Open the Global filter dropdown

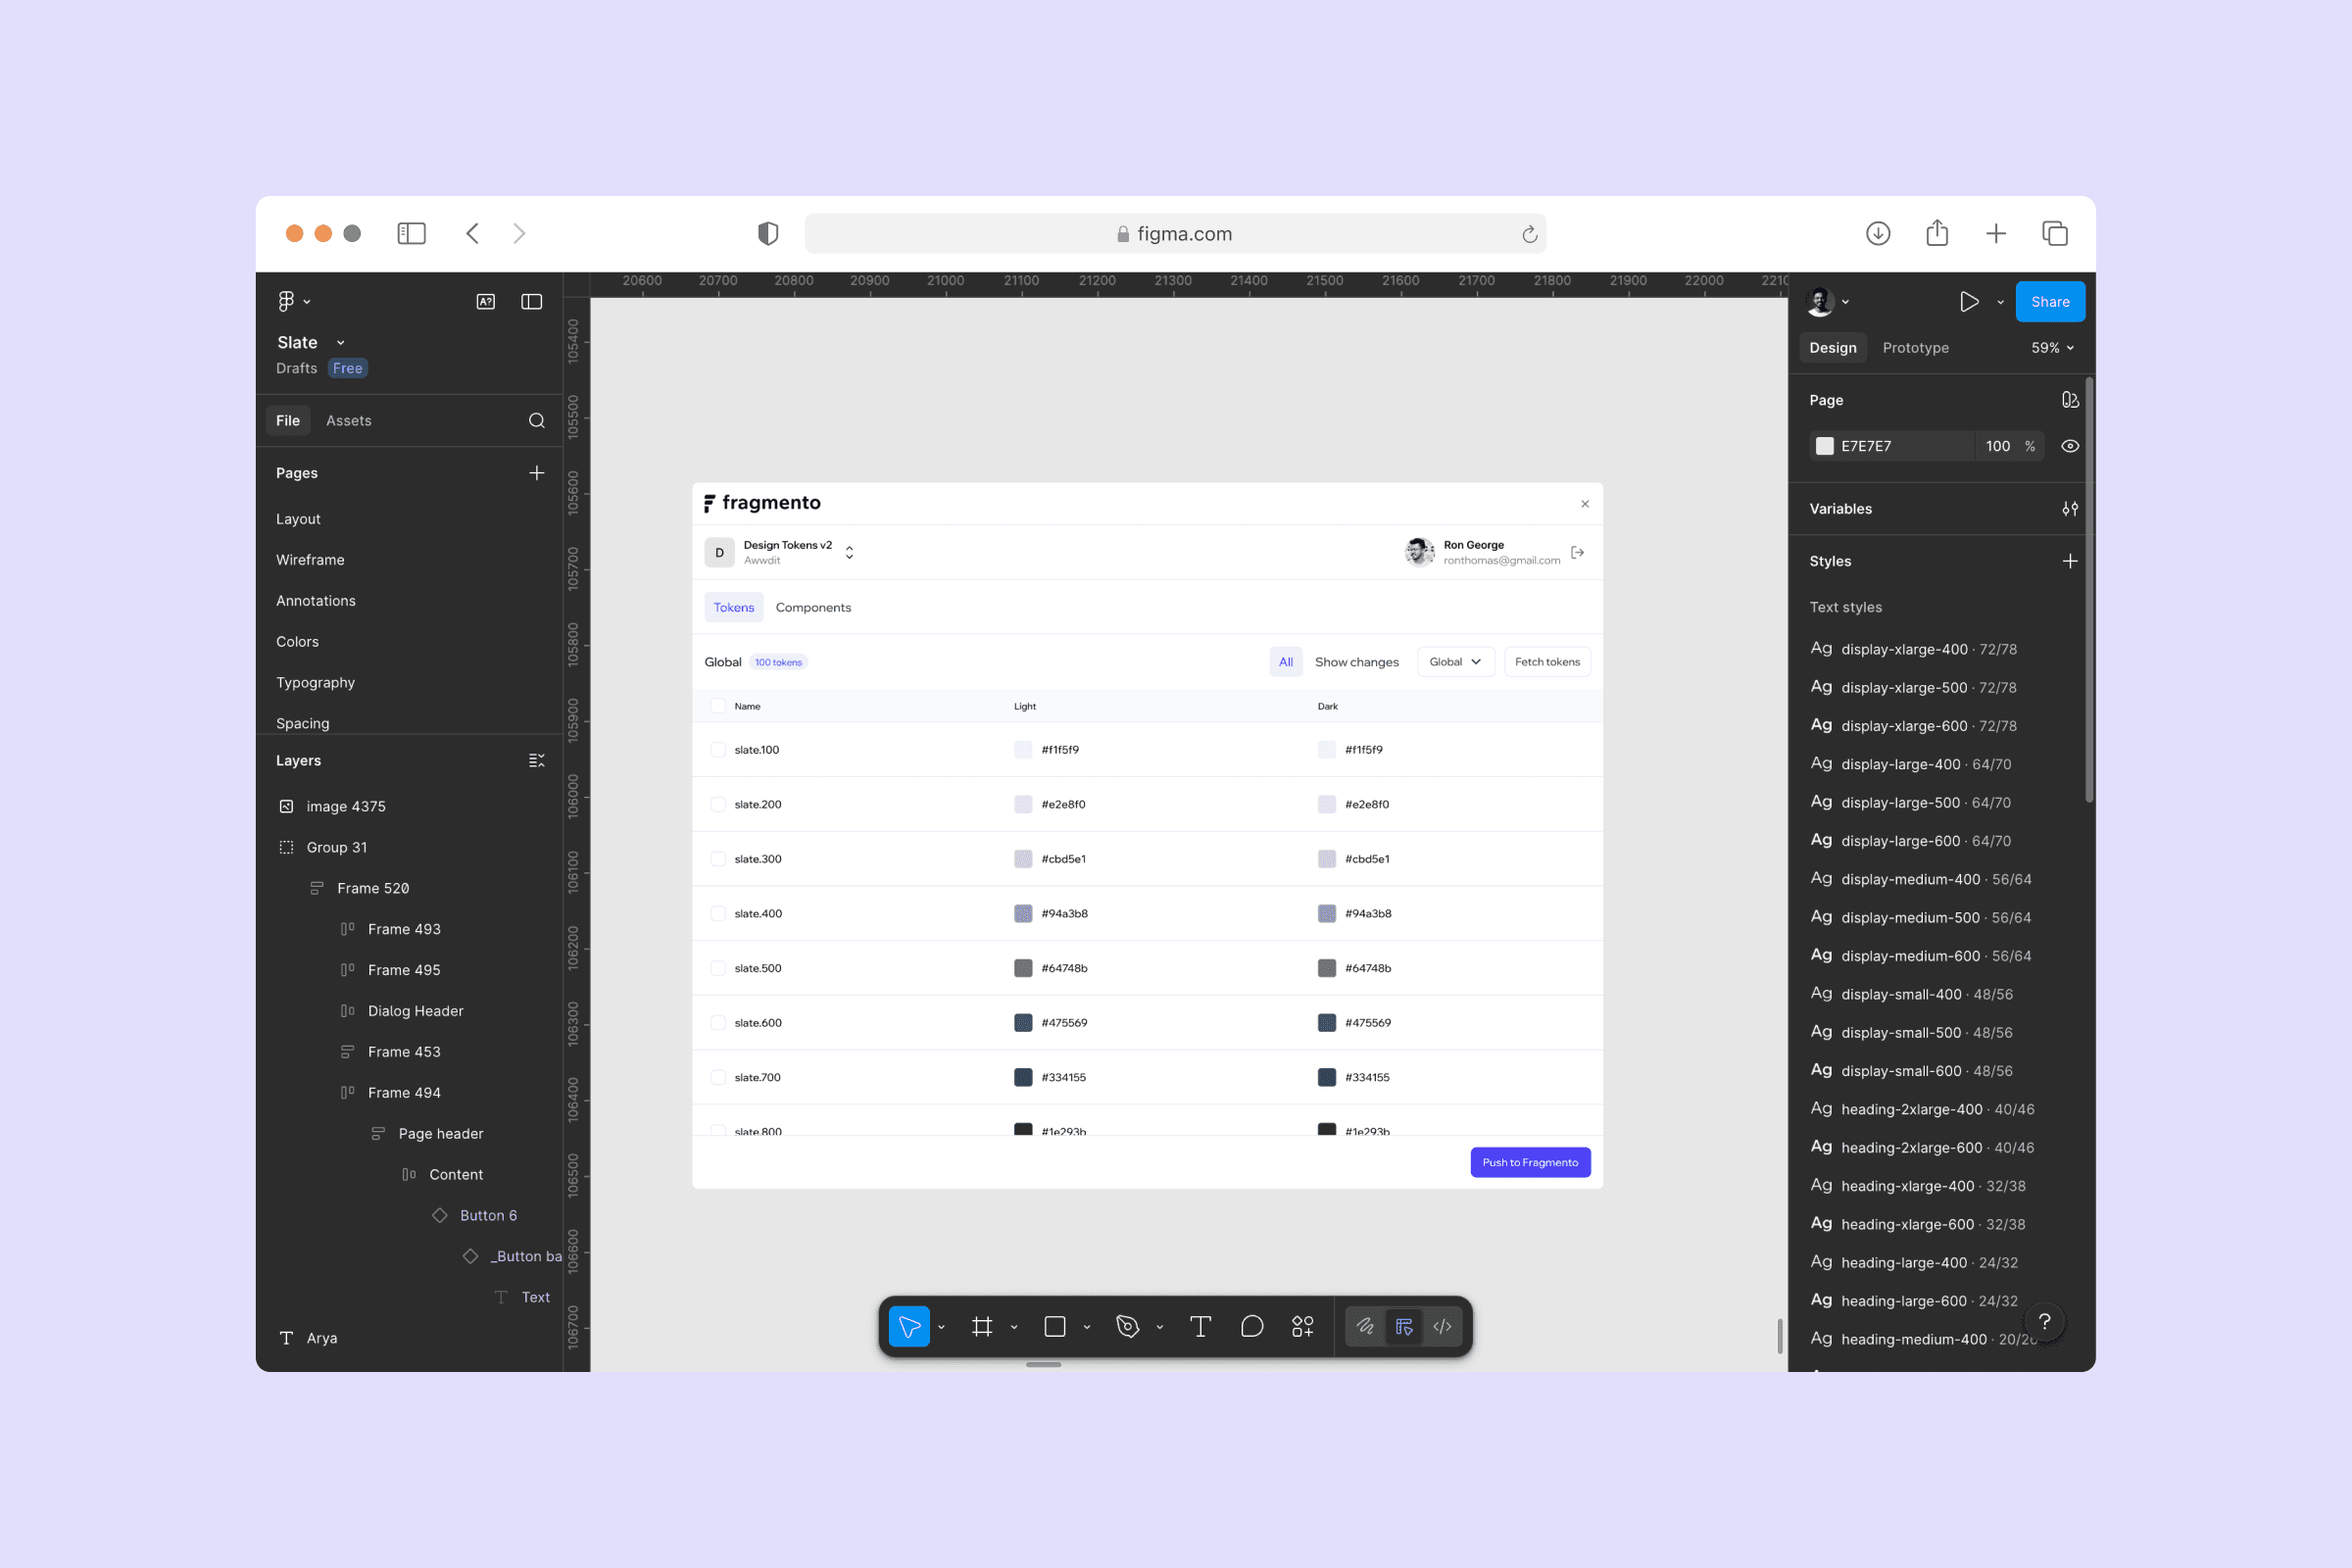(1455, 662)
